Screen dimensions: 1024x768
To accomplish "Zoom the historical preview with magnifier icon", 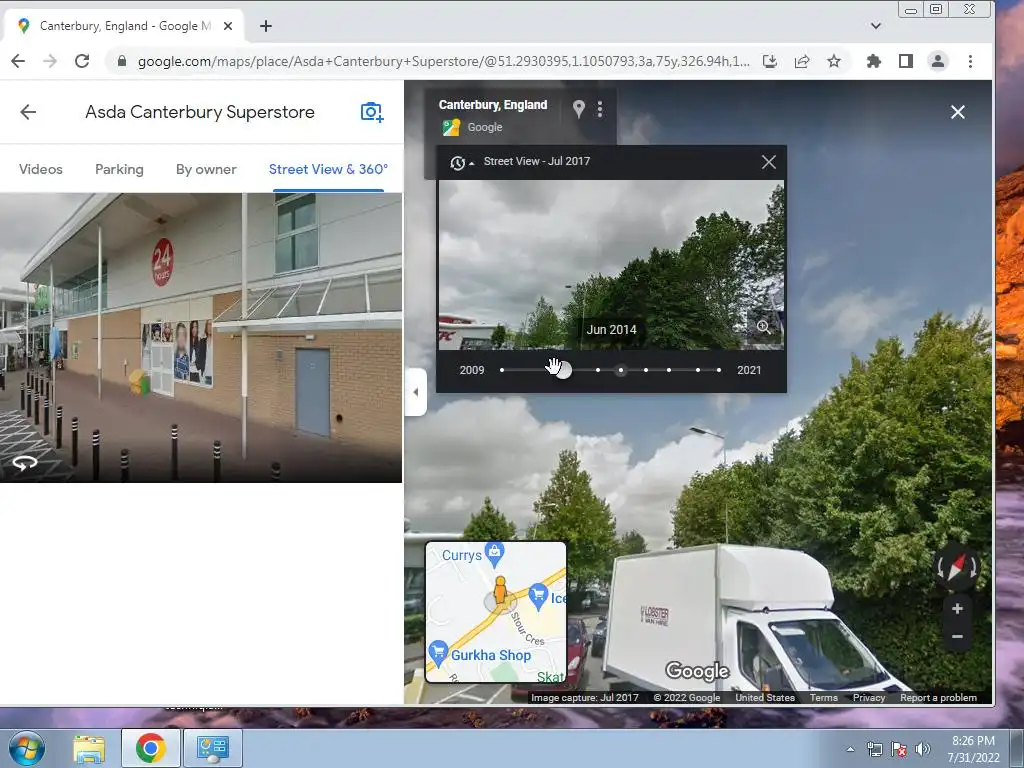I will coord(763,327).
